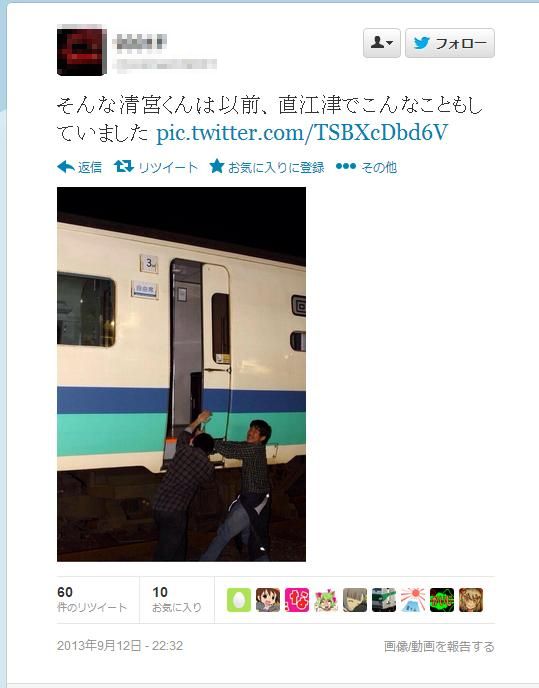Click the green train avatar
Image resolution: width=539 pixels, height=688 pixels.
coord(384,600)
